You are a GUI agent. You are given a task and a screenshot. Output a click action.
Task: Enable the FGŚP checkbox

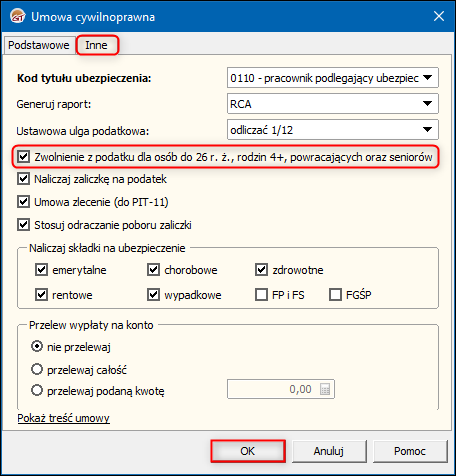click(x=335, y=295)
